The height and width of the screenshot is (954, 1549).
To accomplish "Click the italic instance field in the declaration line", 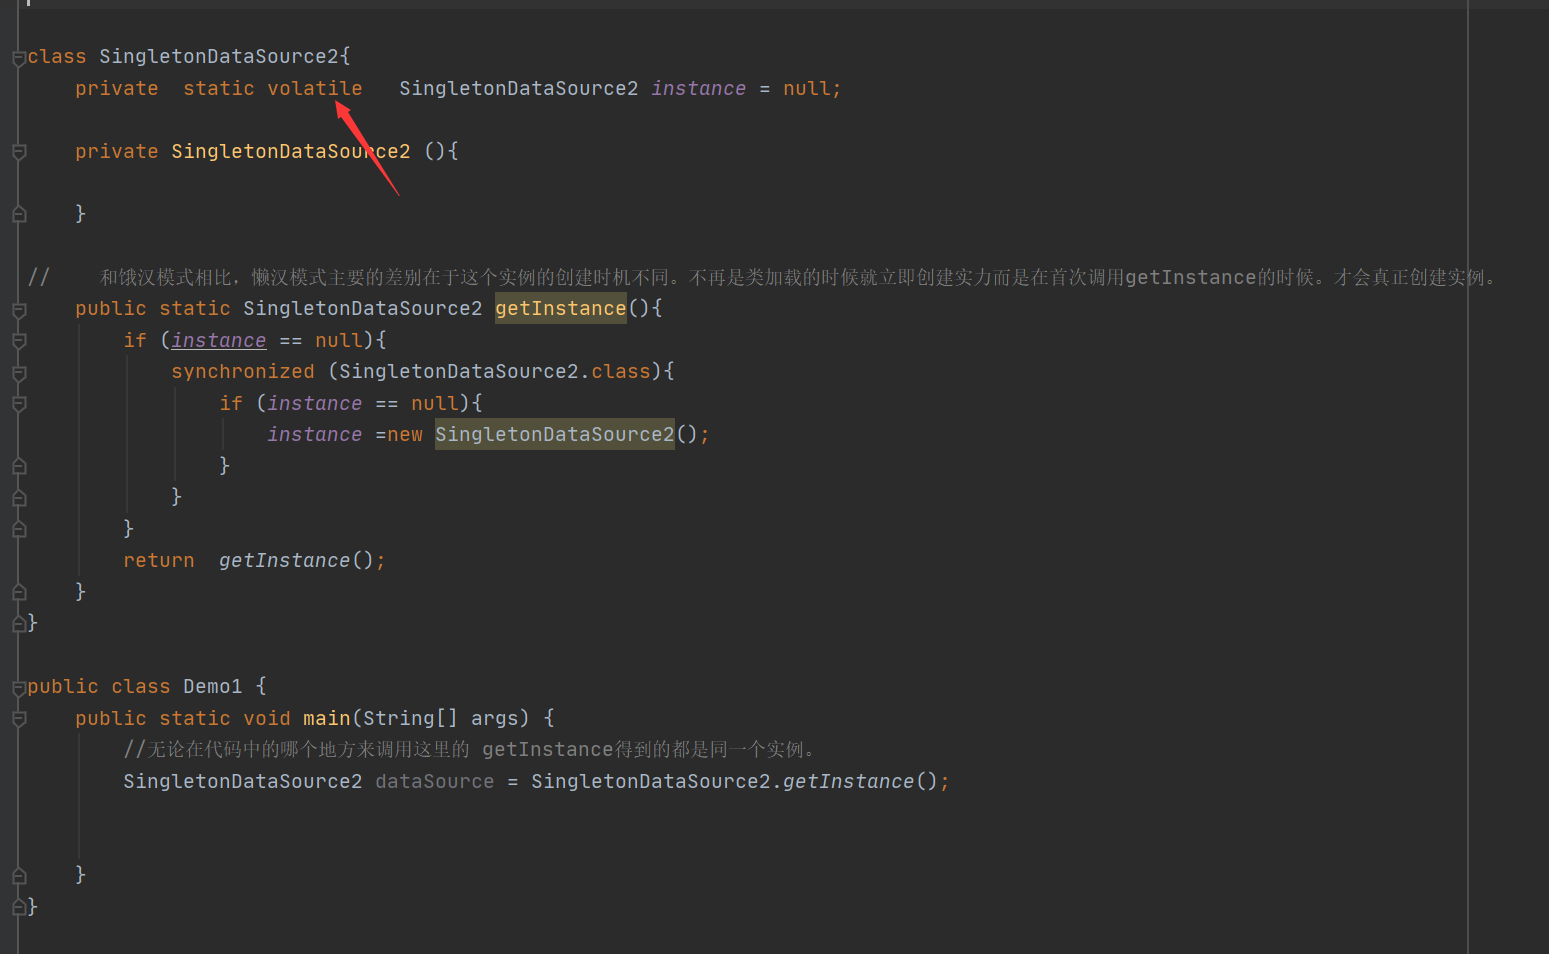I will (x=698, y=88).
